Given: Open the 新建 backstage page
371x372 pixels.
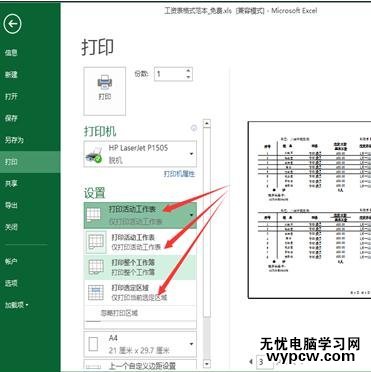Looking at the screenshot, I should (x=11, y=75).
